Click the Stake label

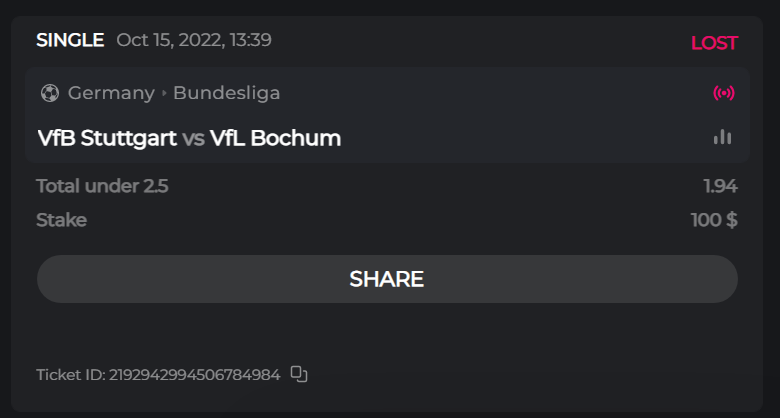[x=61, y=220]
